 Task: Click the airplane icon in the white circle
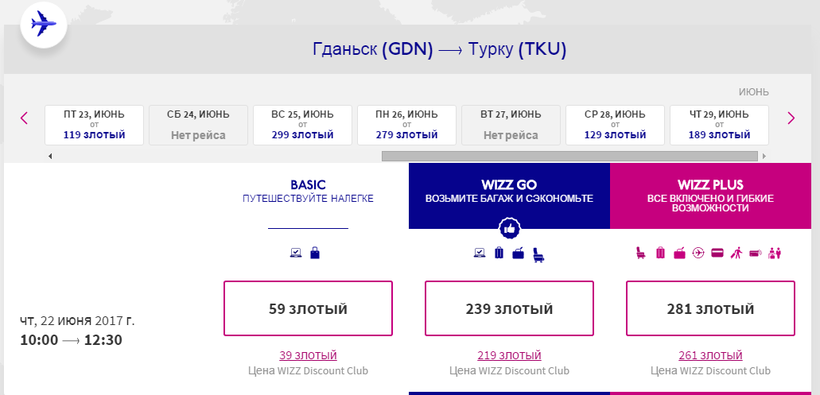43,24
